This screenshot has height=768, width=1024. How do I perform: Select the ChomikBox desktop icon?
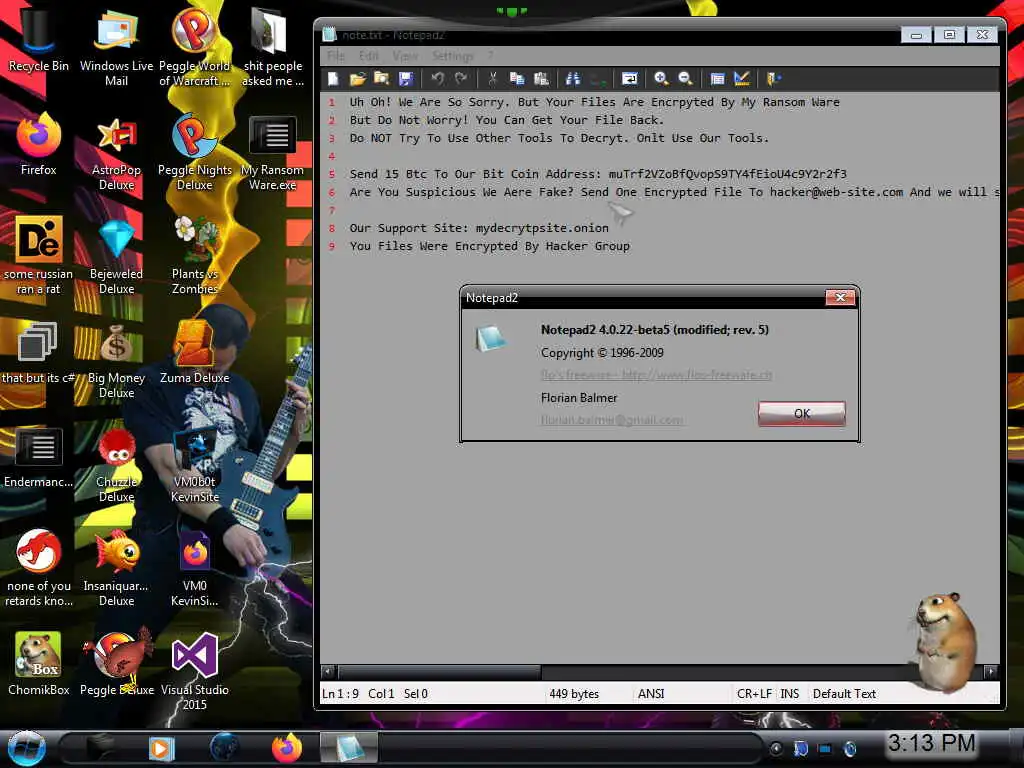[x=38, y=664]
